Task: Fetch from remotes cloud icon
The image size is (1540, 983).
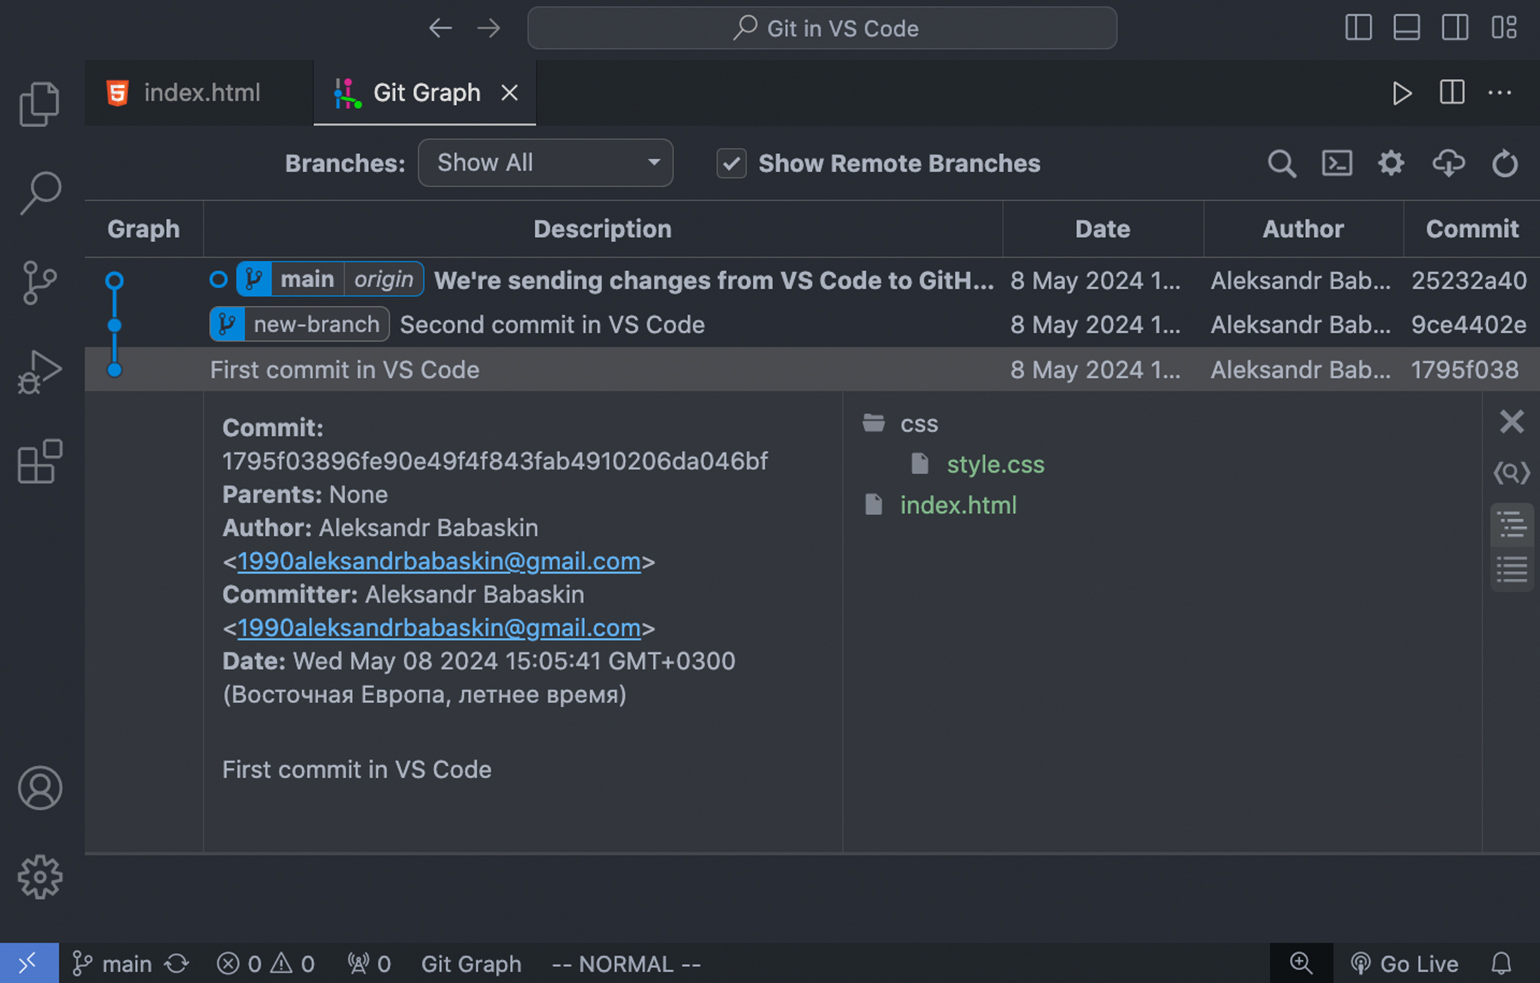Action: pos(1448,163)
